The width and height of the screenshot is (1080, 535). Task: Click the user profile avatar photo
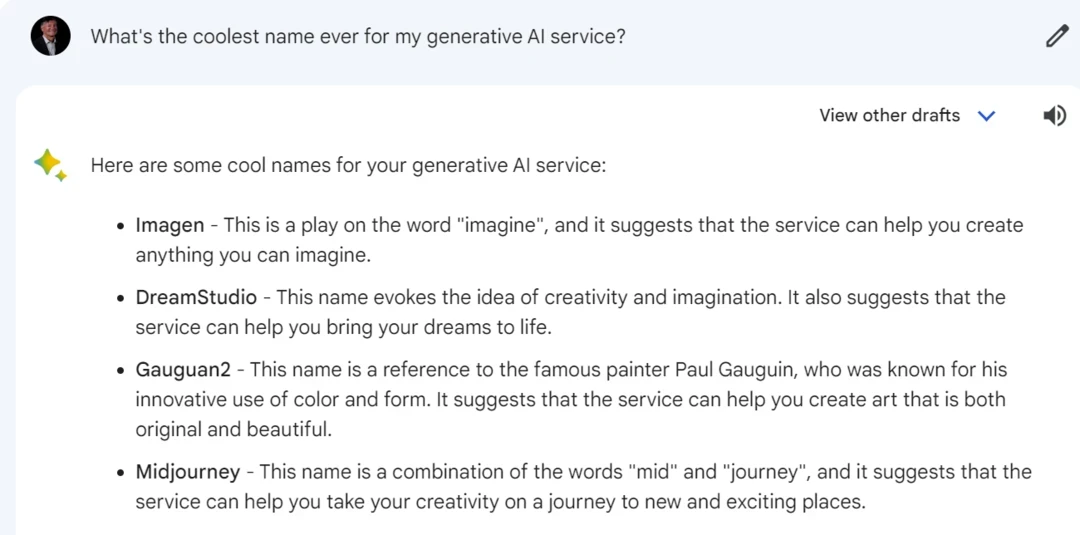coord(51,37)
